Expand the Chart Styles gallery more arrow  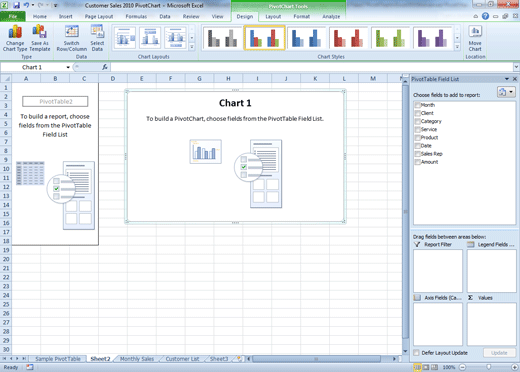(x=457, y=47)
